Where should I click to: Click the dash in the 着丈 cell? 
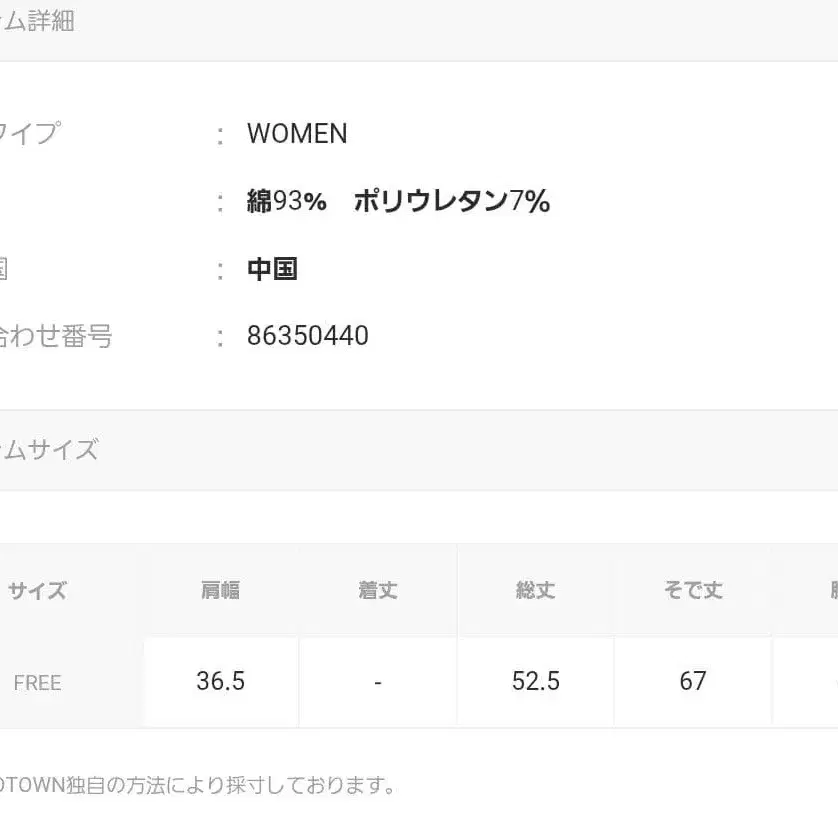click(377, 682)
